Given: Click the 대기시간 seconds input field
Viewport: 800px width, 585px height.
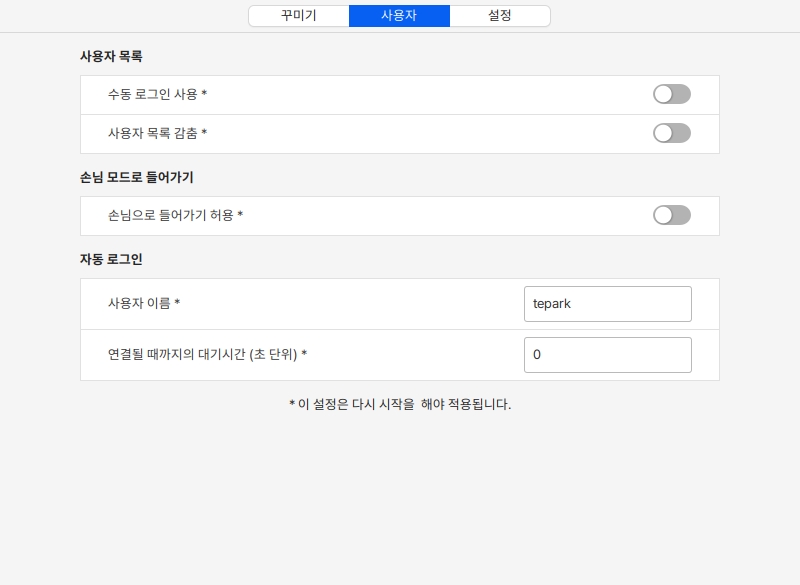Looking at the screenshot, I should coord(607,355).
